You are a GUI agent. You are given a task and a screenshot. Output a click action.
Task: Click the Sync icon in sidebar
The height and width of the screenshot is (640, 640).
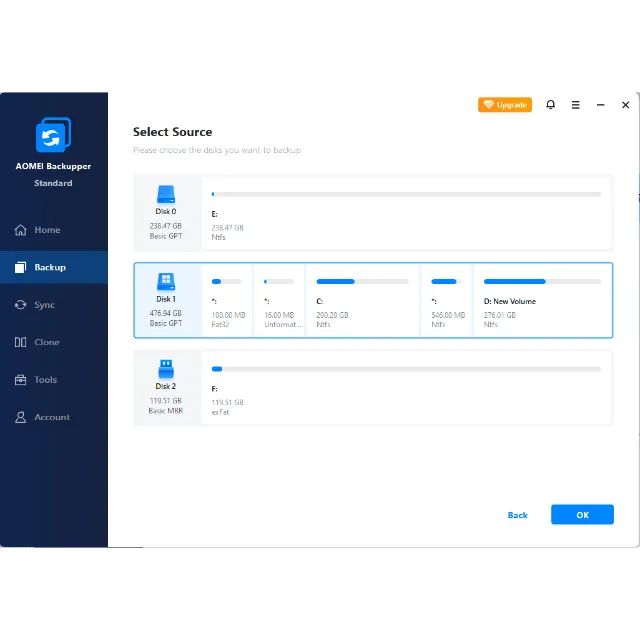pos(21,305)
